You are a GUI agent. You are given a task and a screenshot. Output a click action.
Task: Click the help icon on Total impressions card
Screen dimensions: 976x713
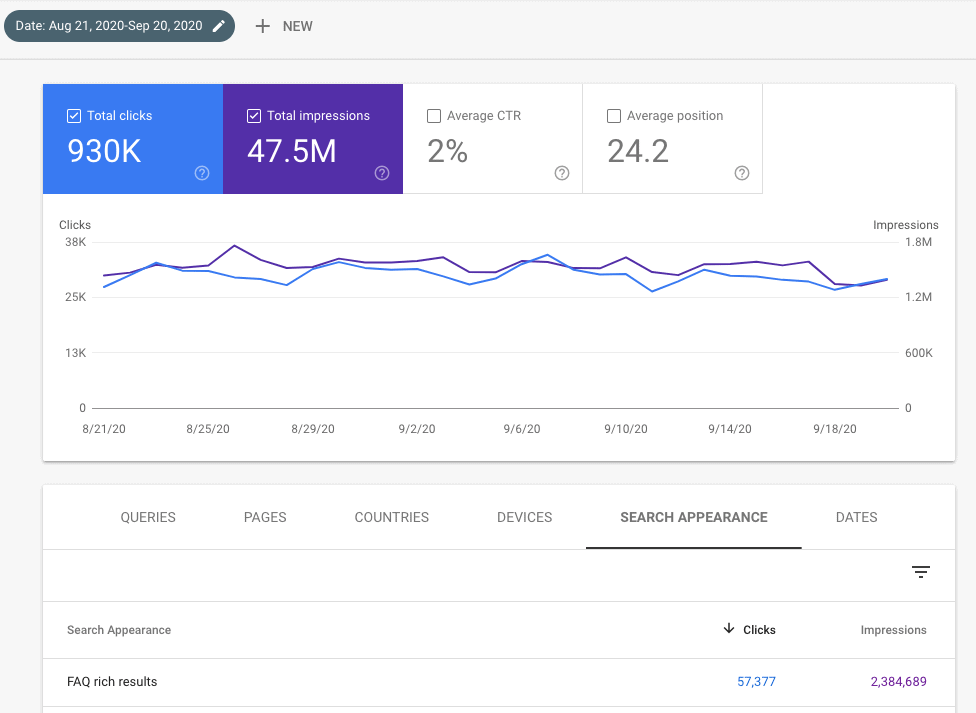(382, 173)
